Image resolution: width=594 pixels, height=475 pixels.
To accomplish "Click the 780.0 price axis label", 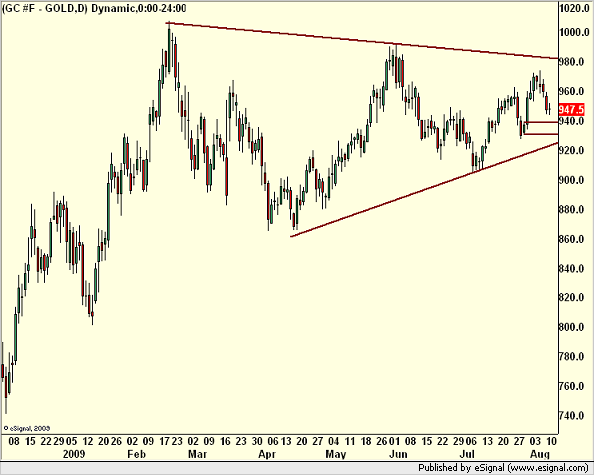I will (x=571, y=356).
